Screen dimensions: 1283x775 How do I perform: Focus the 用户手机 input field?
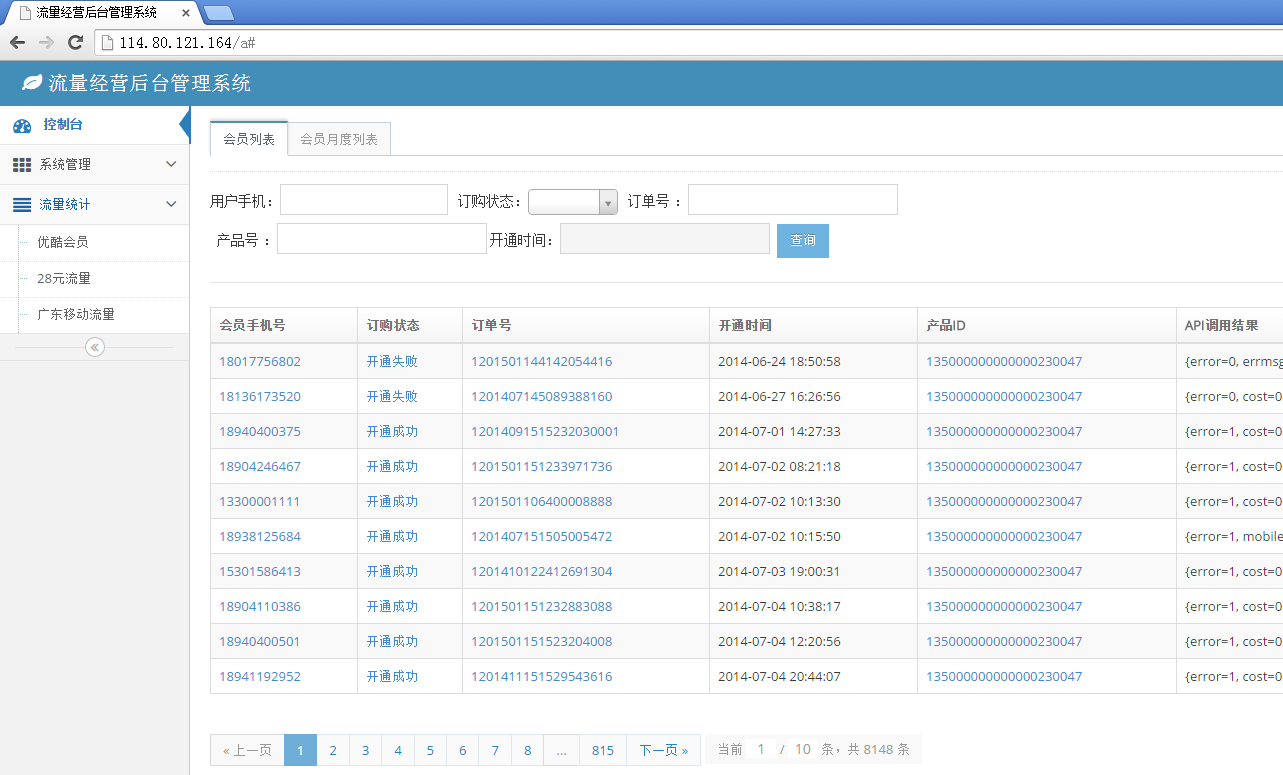364,200
